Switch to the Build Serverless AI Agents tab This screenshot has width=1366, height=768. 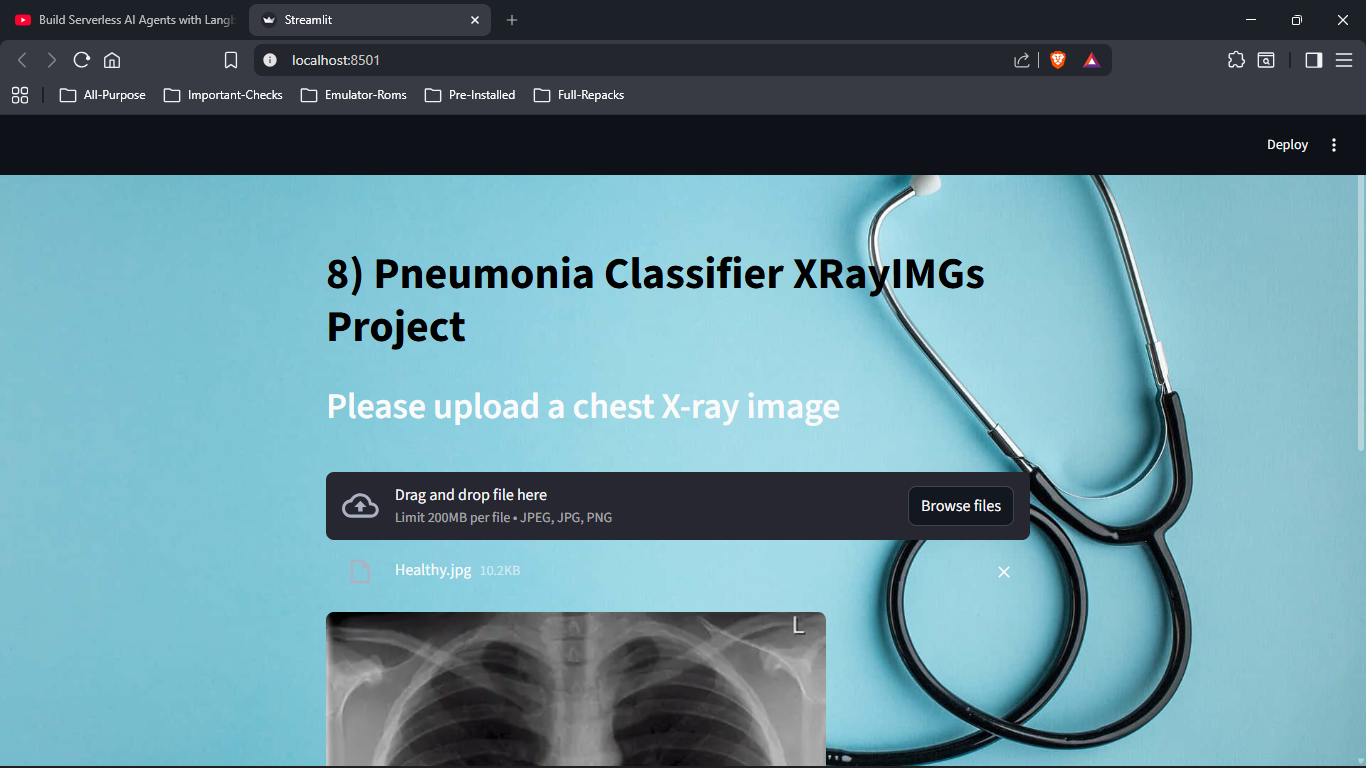[125, 20]
